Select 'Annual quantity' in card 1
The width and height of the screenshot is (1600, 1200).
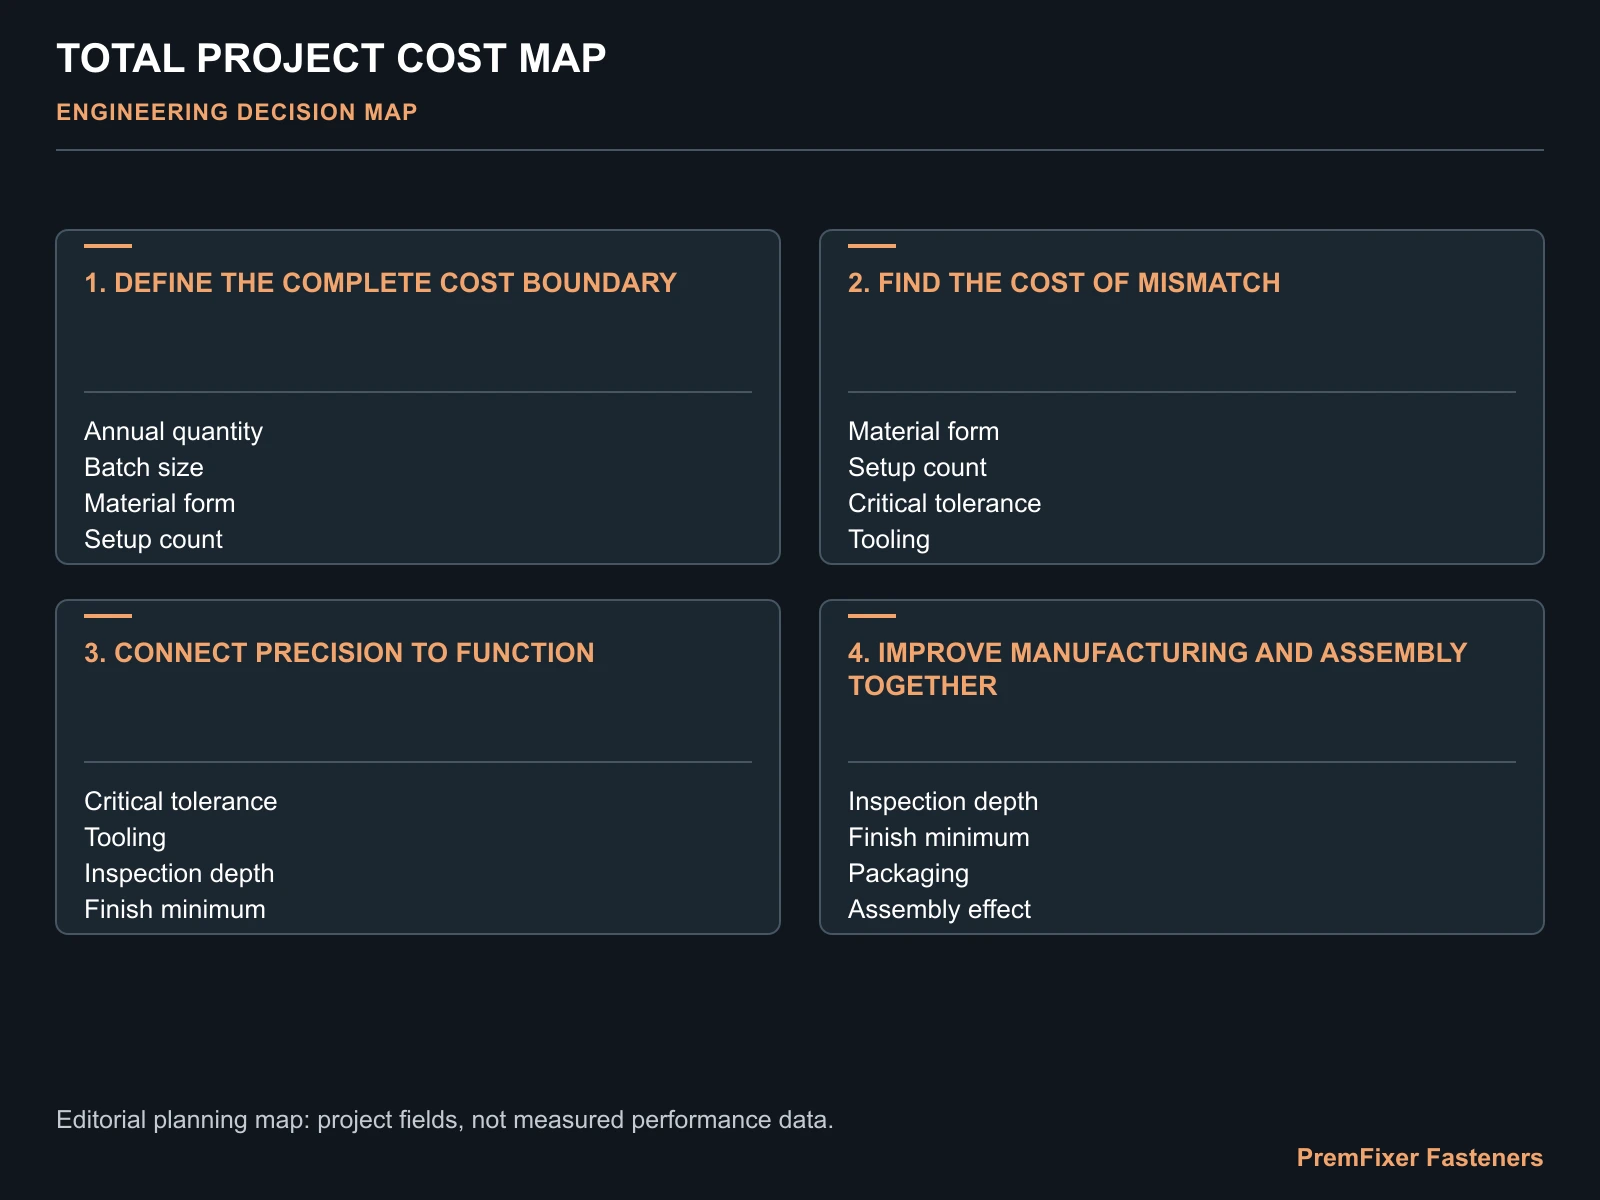(174, 431)
